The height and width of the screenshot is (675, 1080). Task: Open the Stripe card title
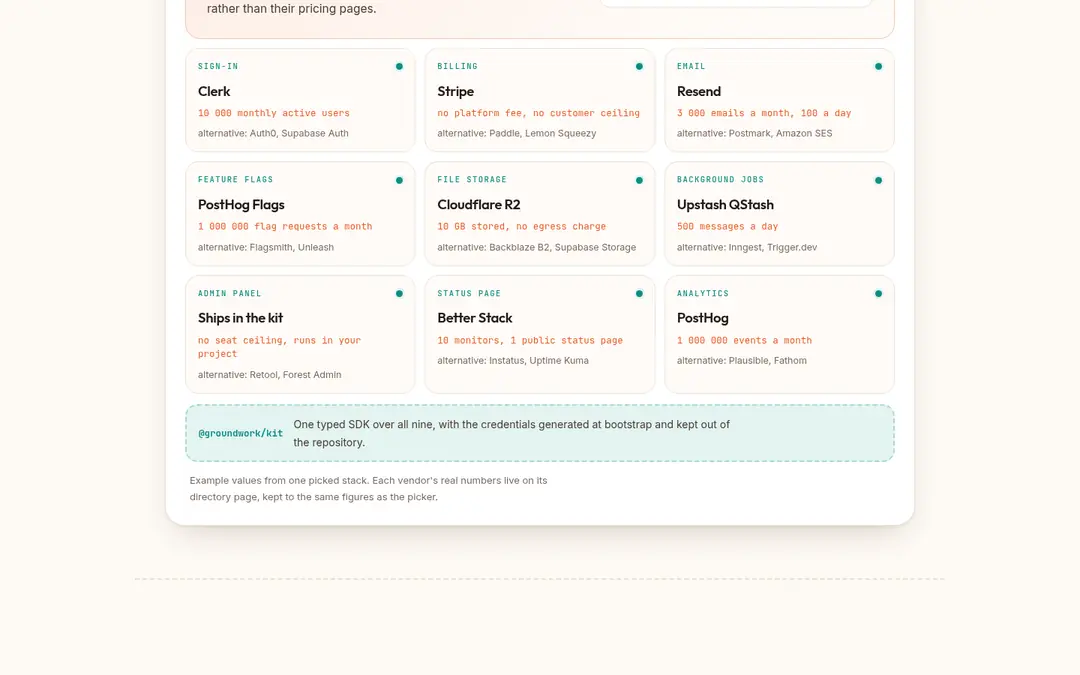click(455, 91)
